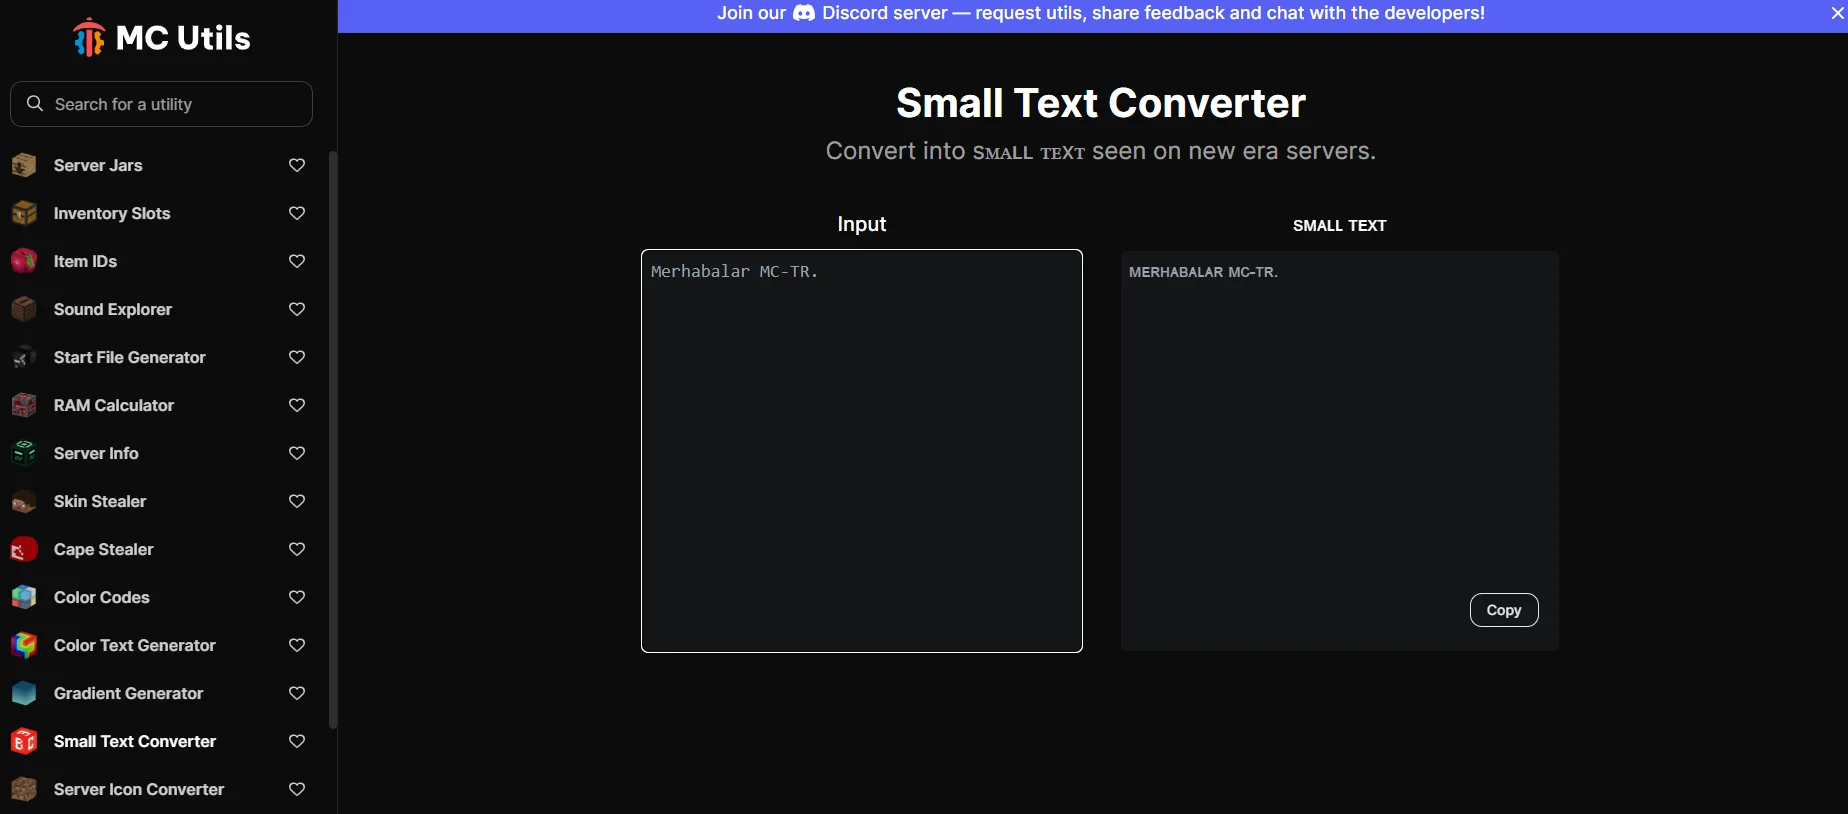This screenshot has height=814, width=1848.
Task: Click the Skin Stealer head icon
Action: [x=24, y=501]
